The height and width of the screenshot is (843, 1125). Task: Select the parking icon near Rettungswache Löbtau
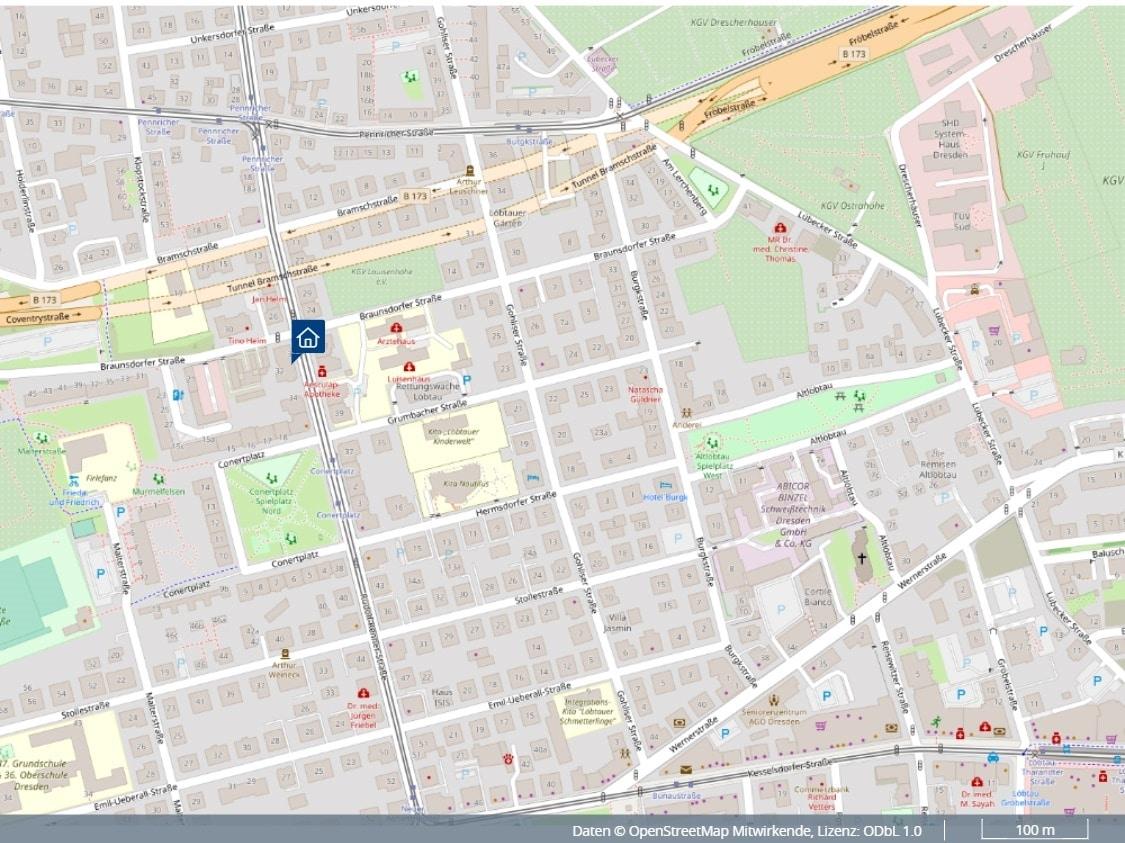(x=467, y=380)
